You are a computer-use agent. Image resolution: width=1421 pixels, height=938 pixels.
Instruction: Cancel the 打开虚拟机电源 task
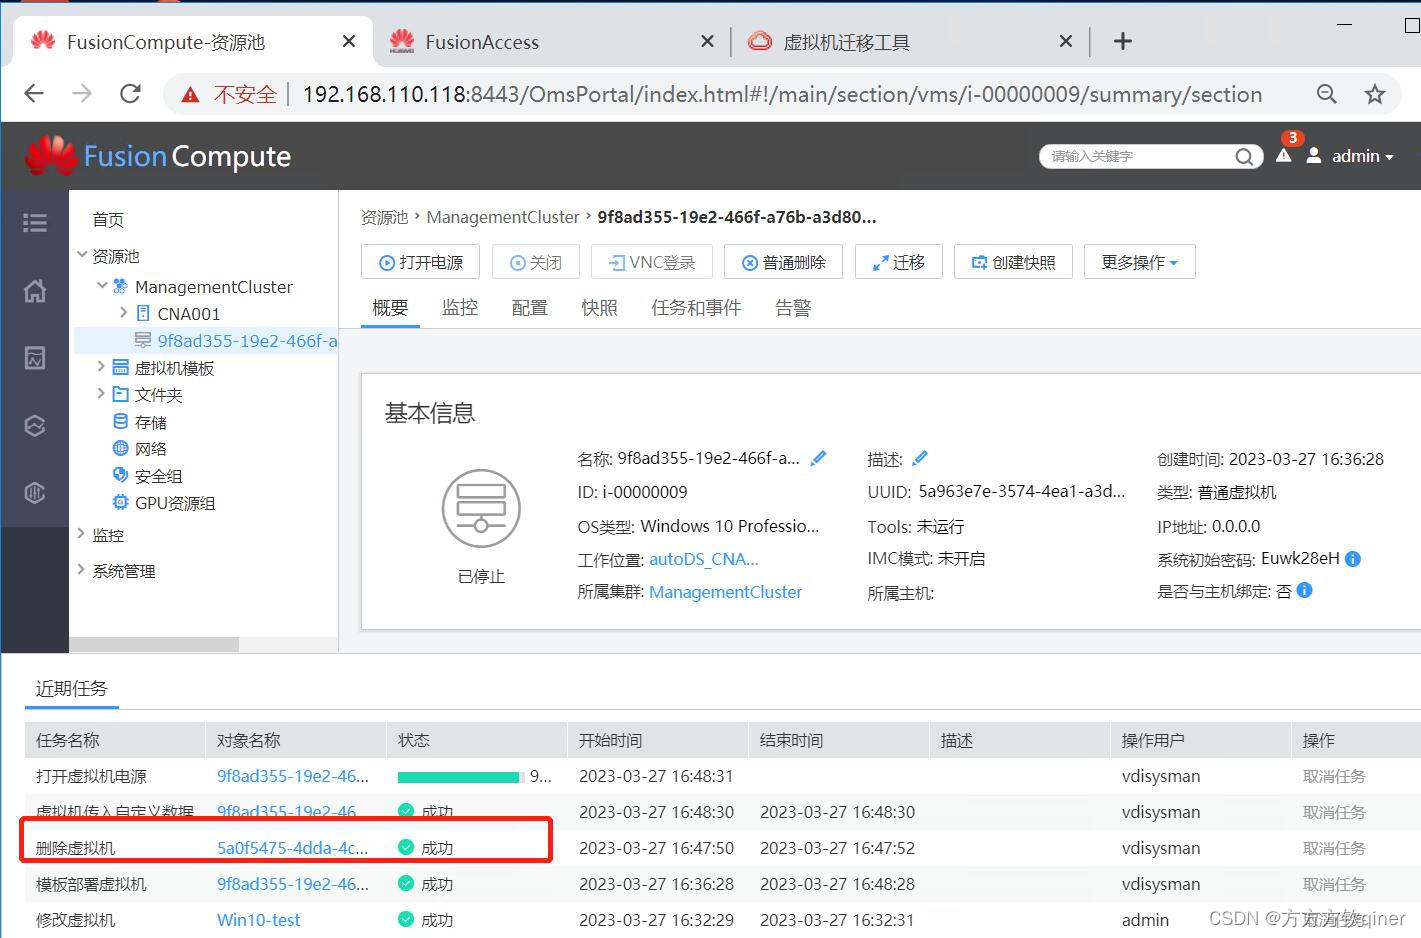tap(1334, 776)
